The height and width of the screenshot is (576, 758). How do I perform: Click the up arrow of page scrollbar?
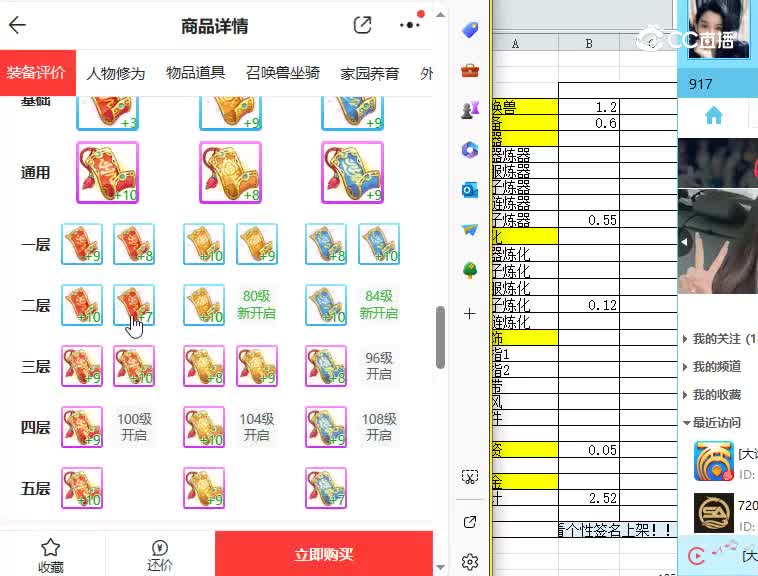(x=440, y=14)
